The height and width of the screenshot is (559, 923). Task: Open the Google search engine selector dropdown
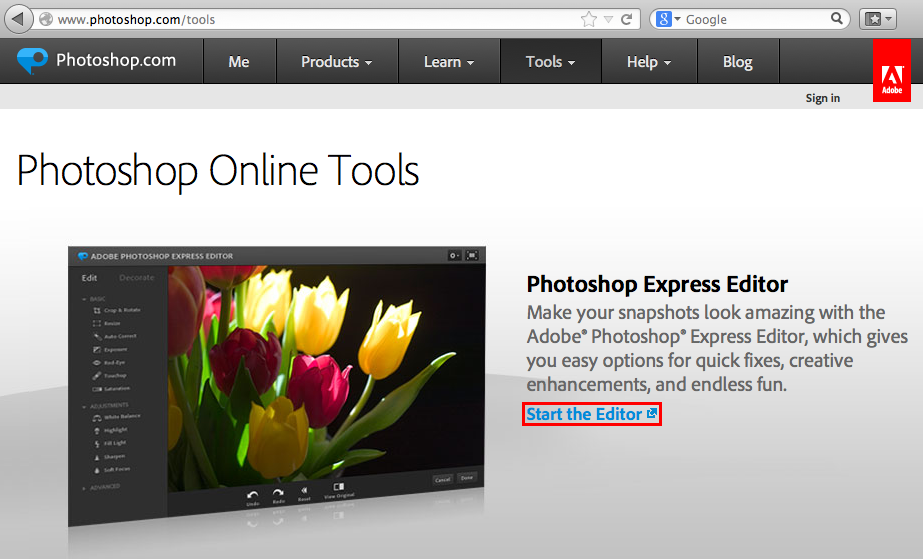pyautogui.click(x=668, y=19)
